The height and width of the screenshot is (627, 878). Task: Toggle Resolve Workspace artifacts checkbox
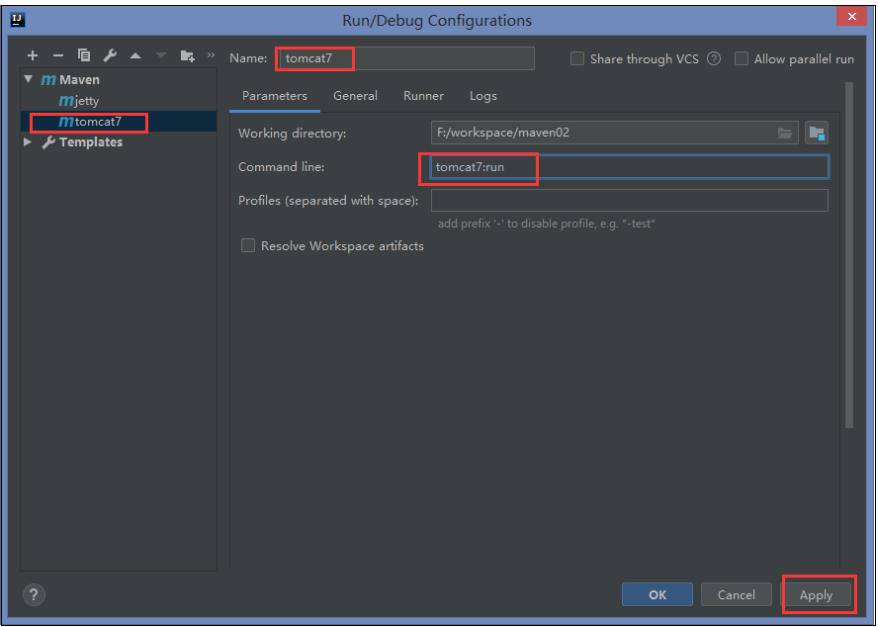(247, 246)
